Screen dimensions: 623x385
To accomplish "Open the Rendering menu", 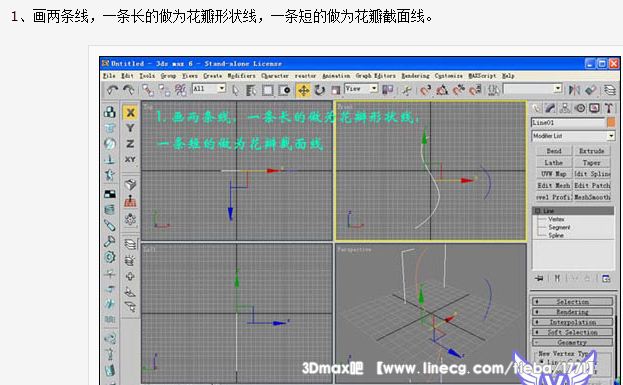I will point(415,75).
